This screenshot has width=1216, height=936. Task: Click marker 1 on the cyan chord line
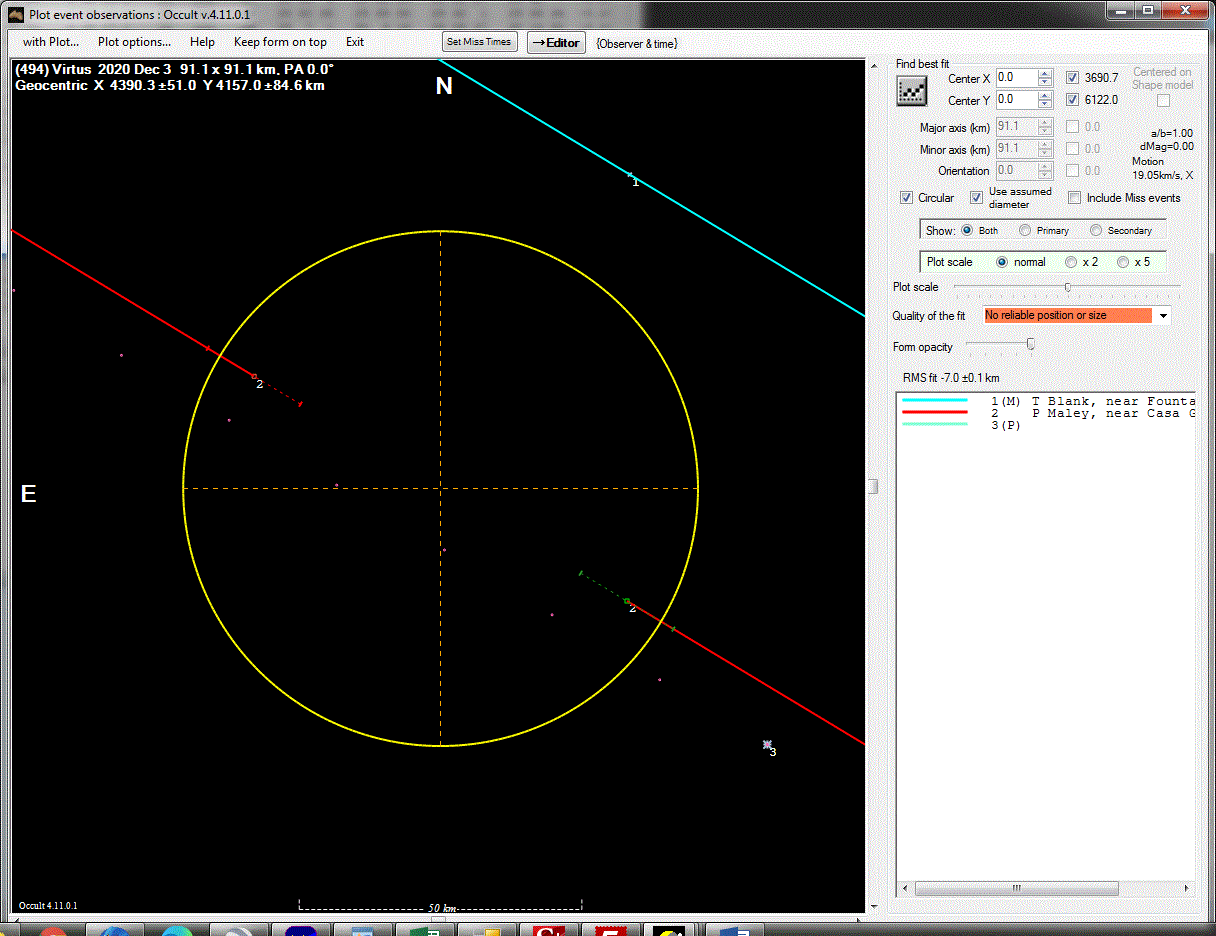click(x=630, y=175)
